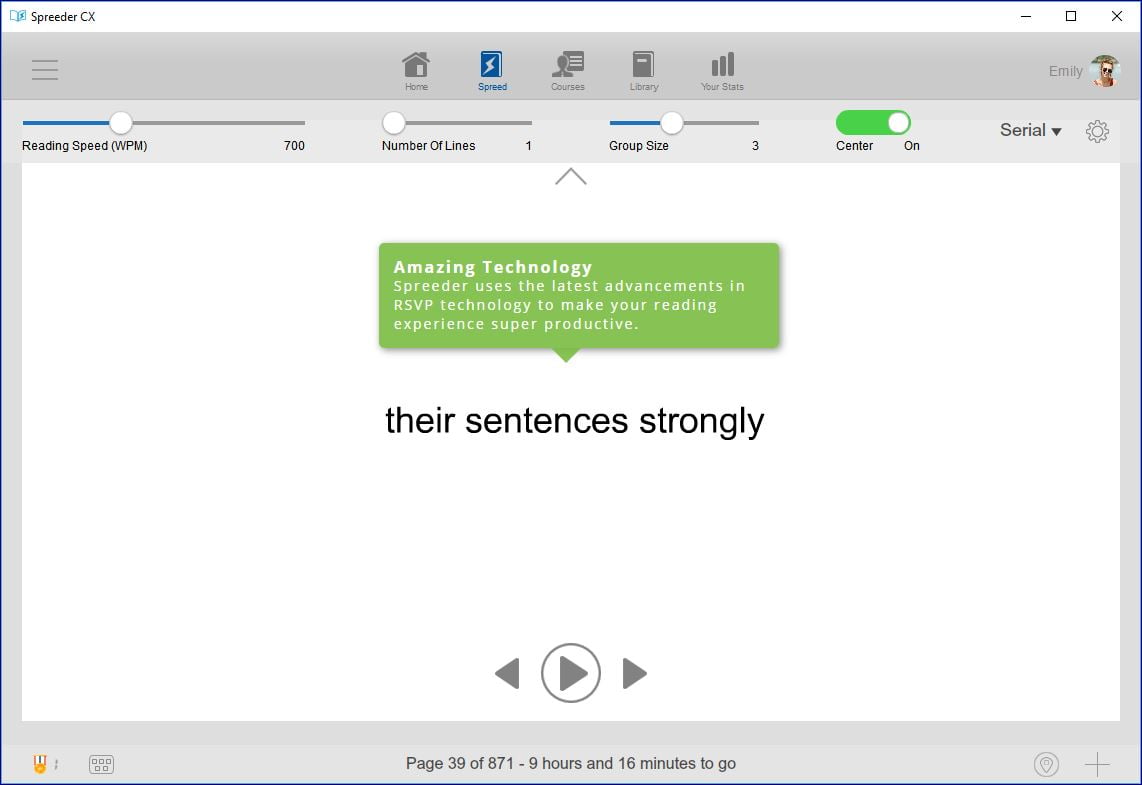Open the hamburger menu icon
Viewport: 1142px width, 785px height.
pyautogui.click(x=45, y=70)
